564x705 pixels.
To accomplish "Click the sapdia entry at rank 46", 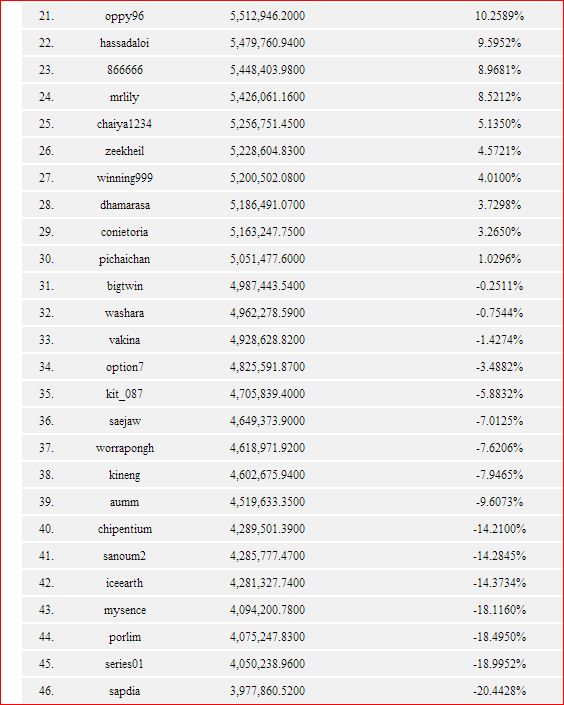I will point(125,691).
